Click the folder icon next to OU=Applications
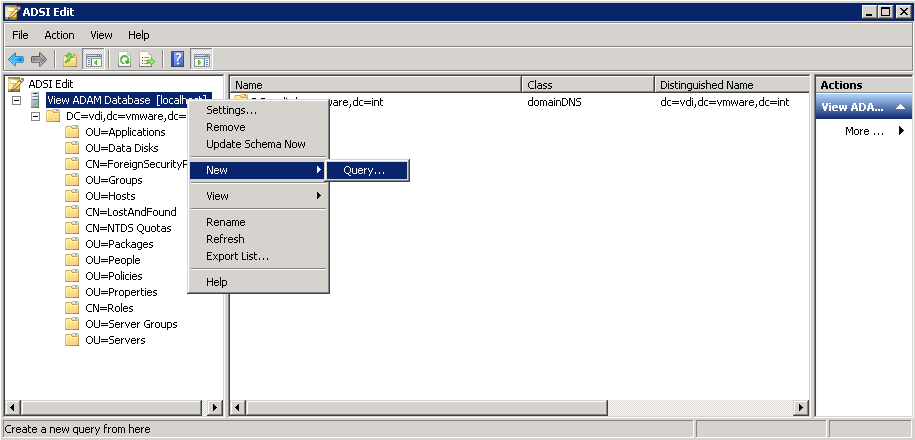Viewport: 915px width, 440px height. (72, 132)
